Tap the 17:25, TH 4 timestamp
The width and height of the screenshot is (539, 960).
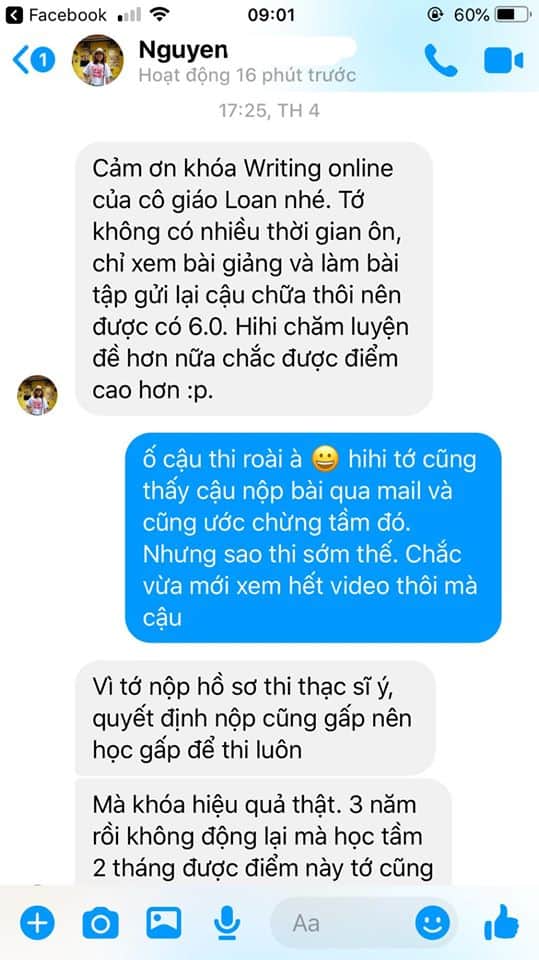pyautogui.click(x=269, y=111)
